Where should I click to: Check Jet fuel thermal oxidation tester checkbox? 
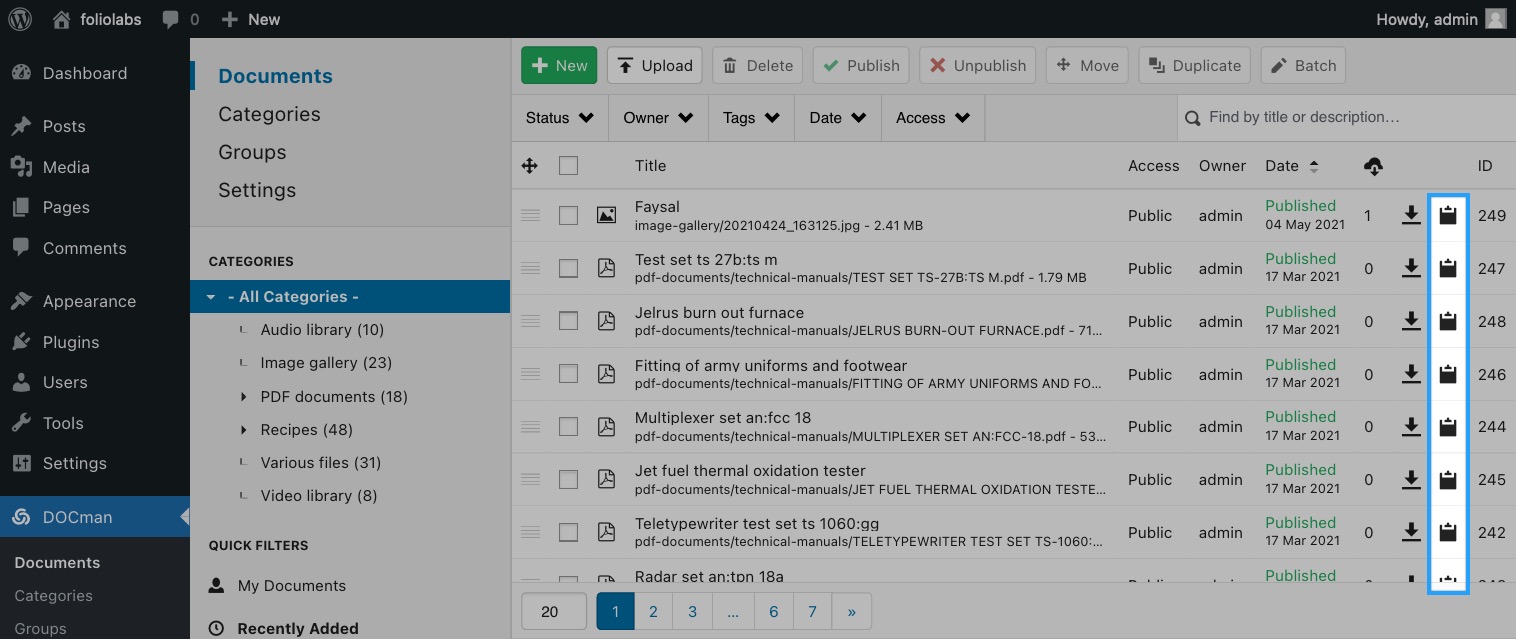click(x=568, y=480)
